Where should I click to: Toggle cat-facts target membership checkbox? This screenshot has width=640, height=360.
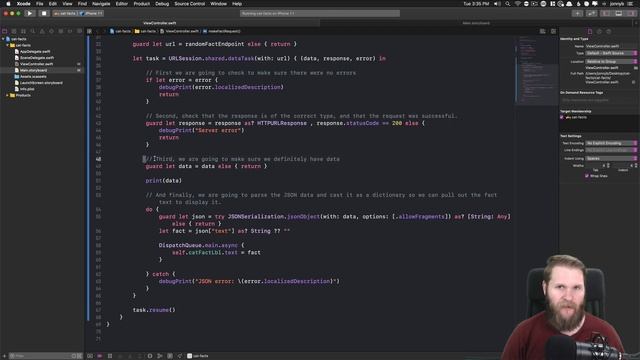pyautogui.click(x=562, y=117)
